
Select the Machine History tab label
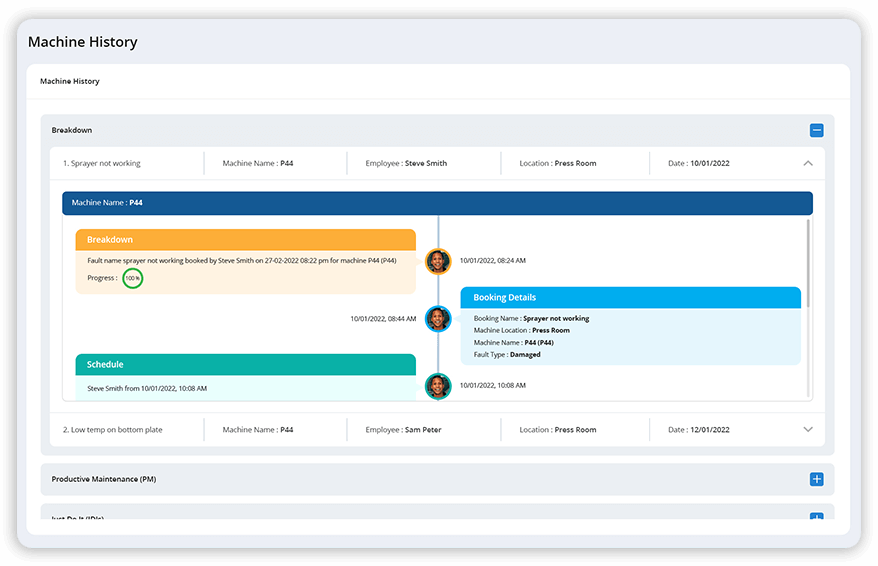pos(70,81)
